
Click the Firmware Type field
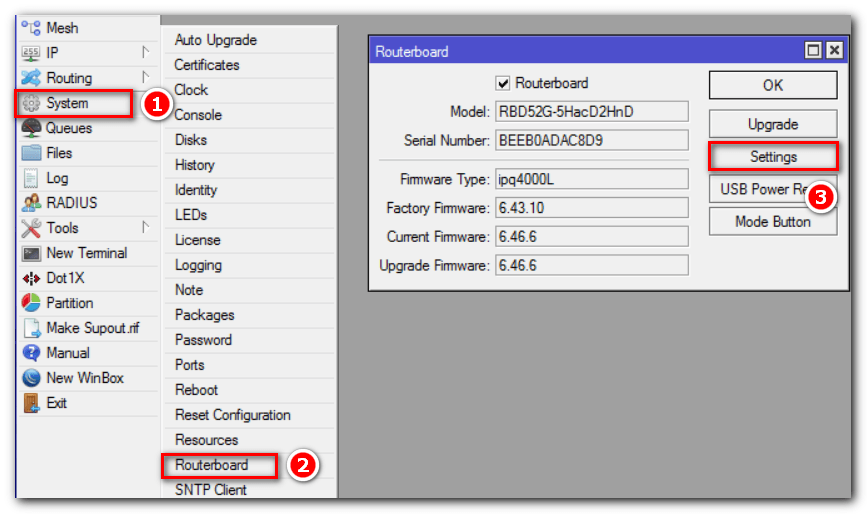coord(592,180)
